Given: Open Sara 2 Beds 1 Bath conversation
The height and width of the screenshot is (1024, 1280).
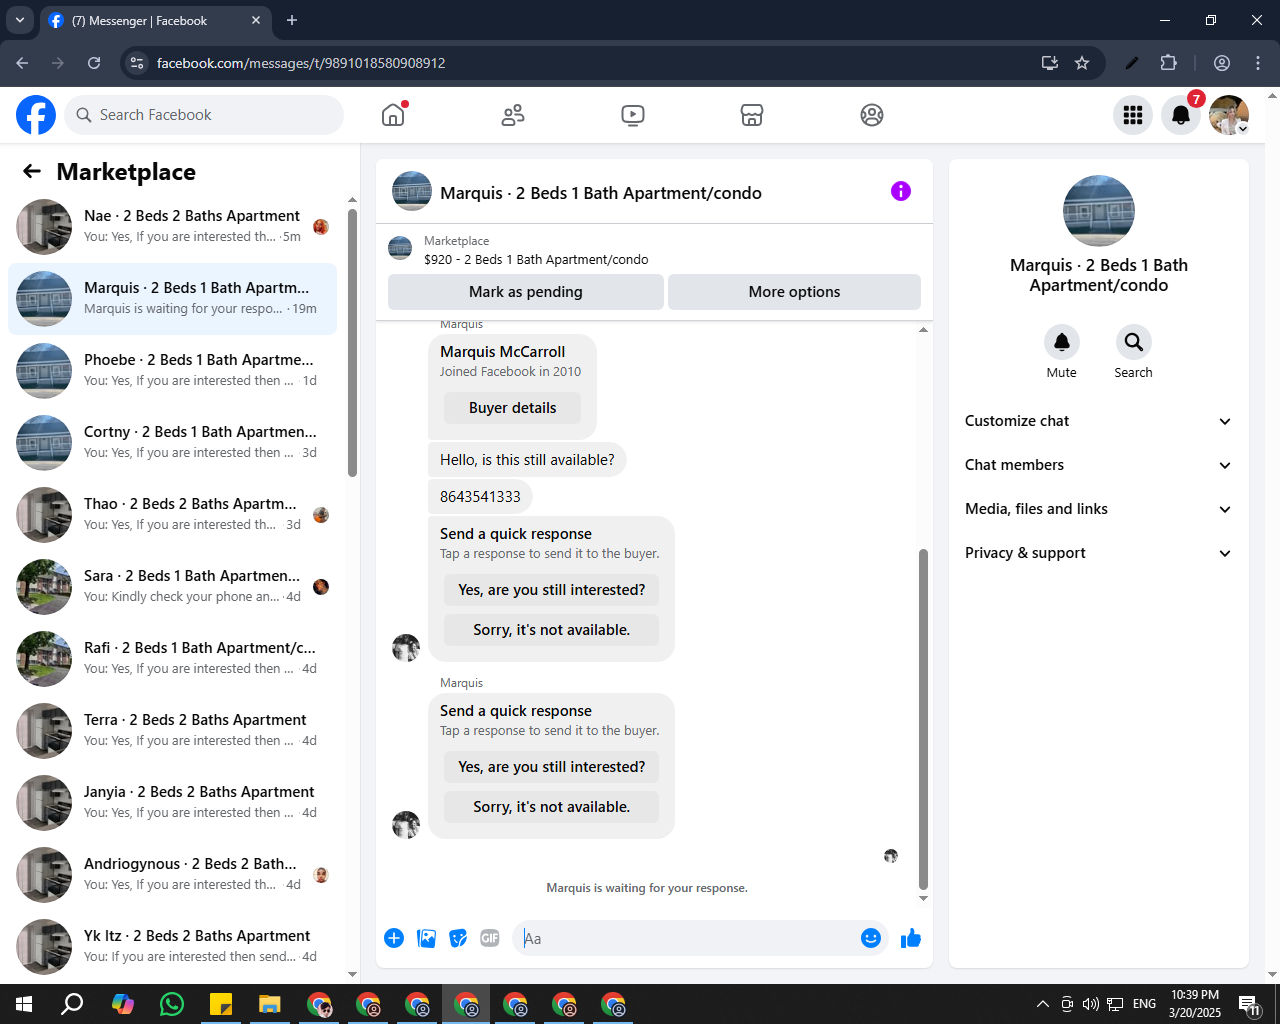Looking at the screenshot, I should [172, 587].
